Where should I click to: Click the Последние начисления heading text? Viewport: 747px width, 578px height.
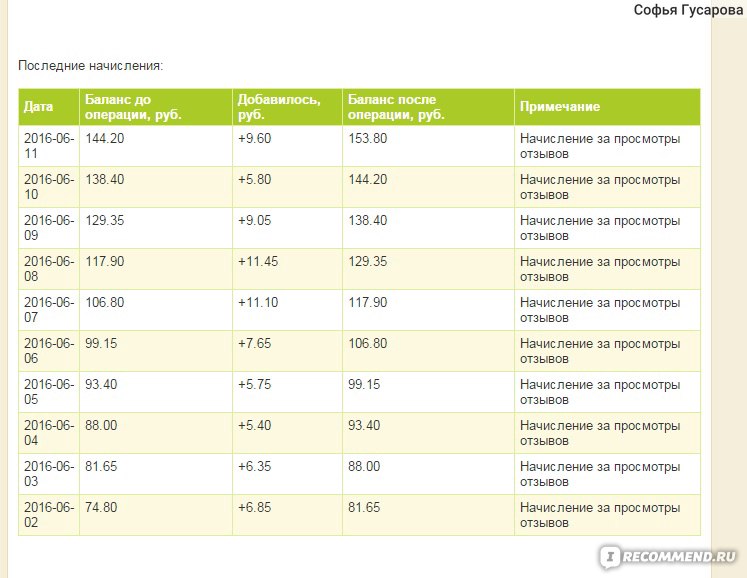click(91, 65)
